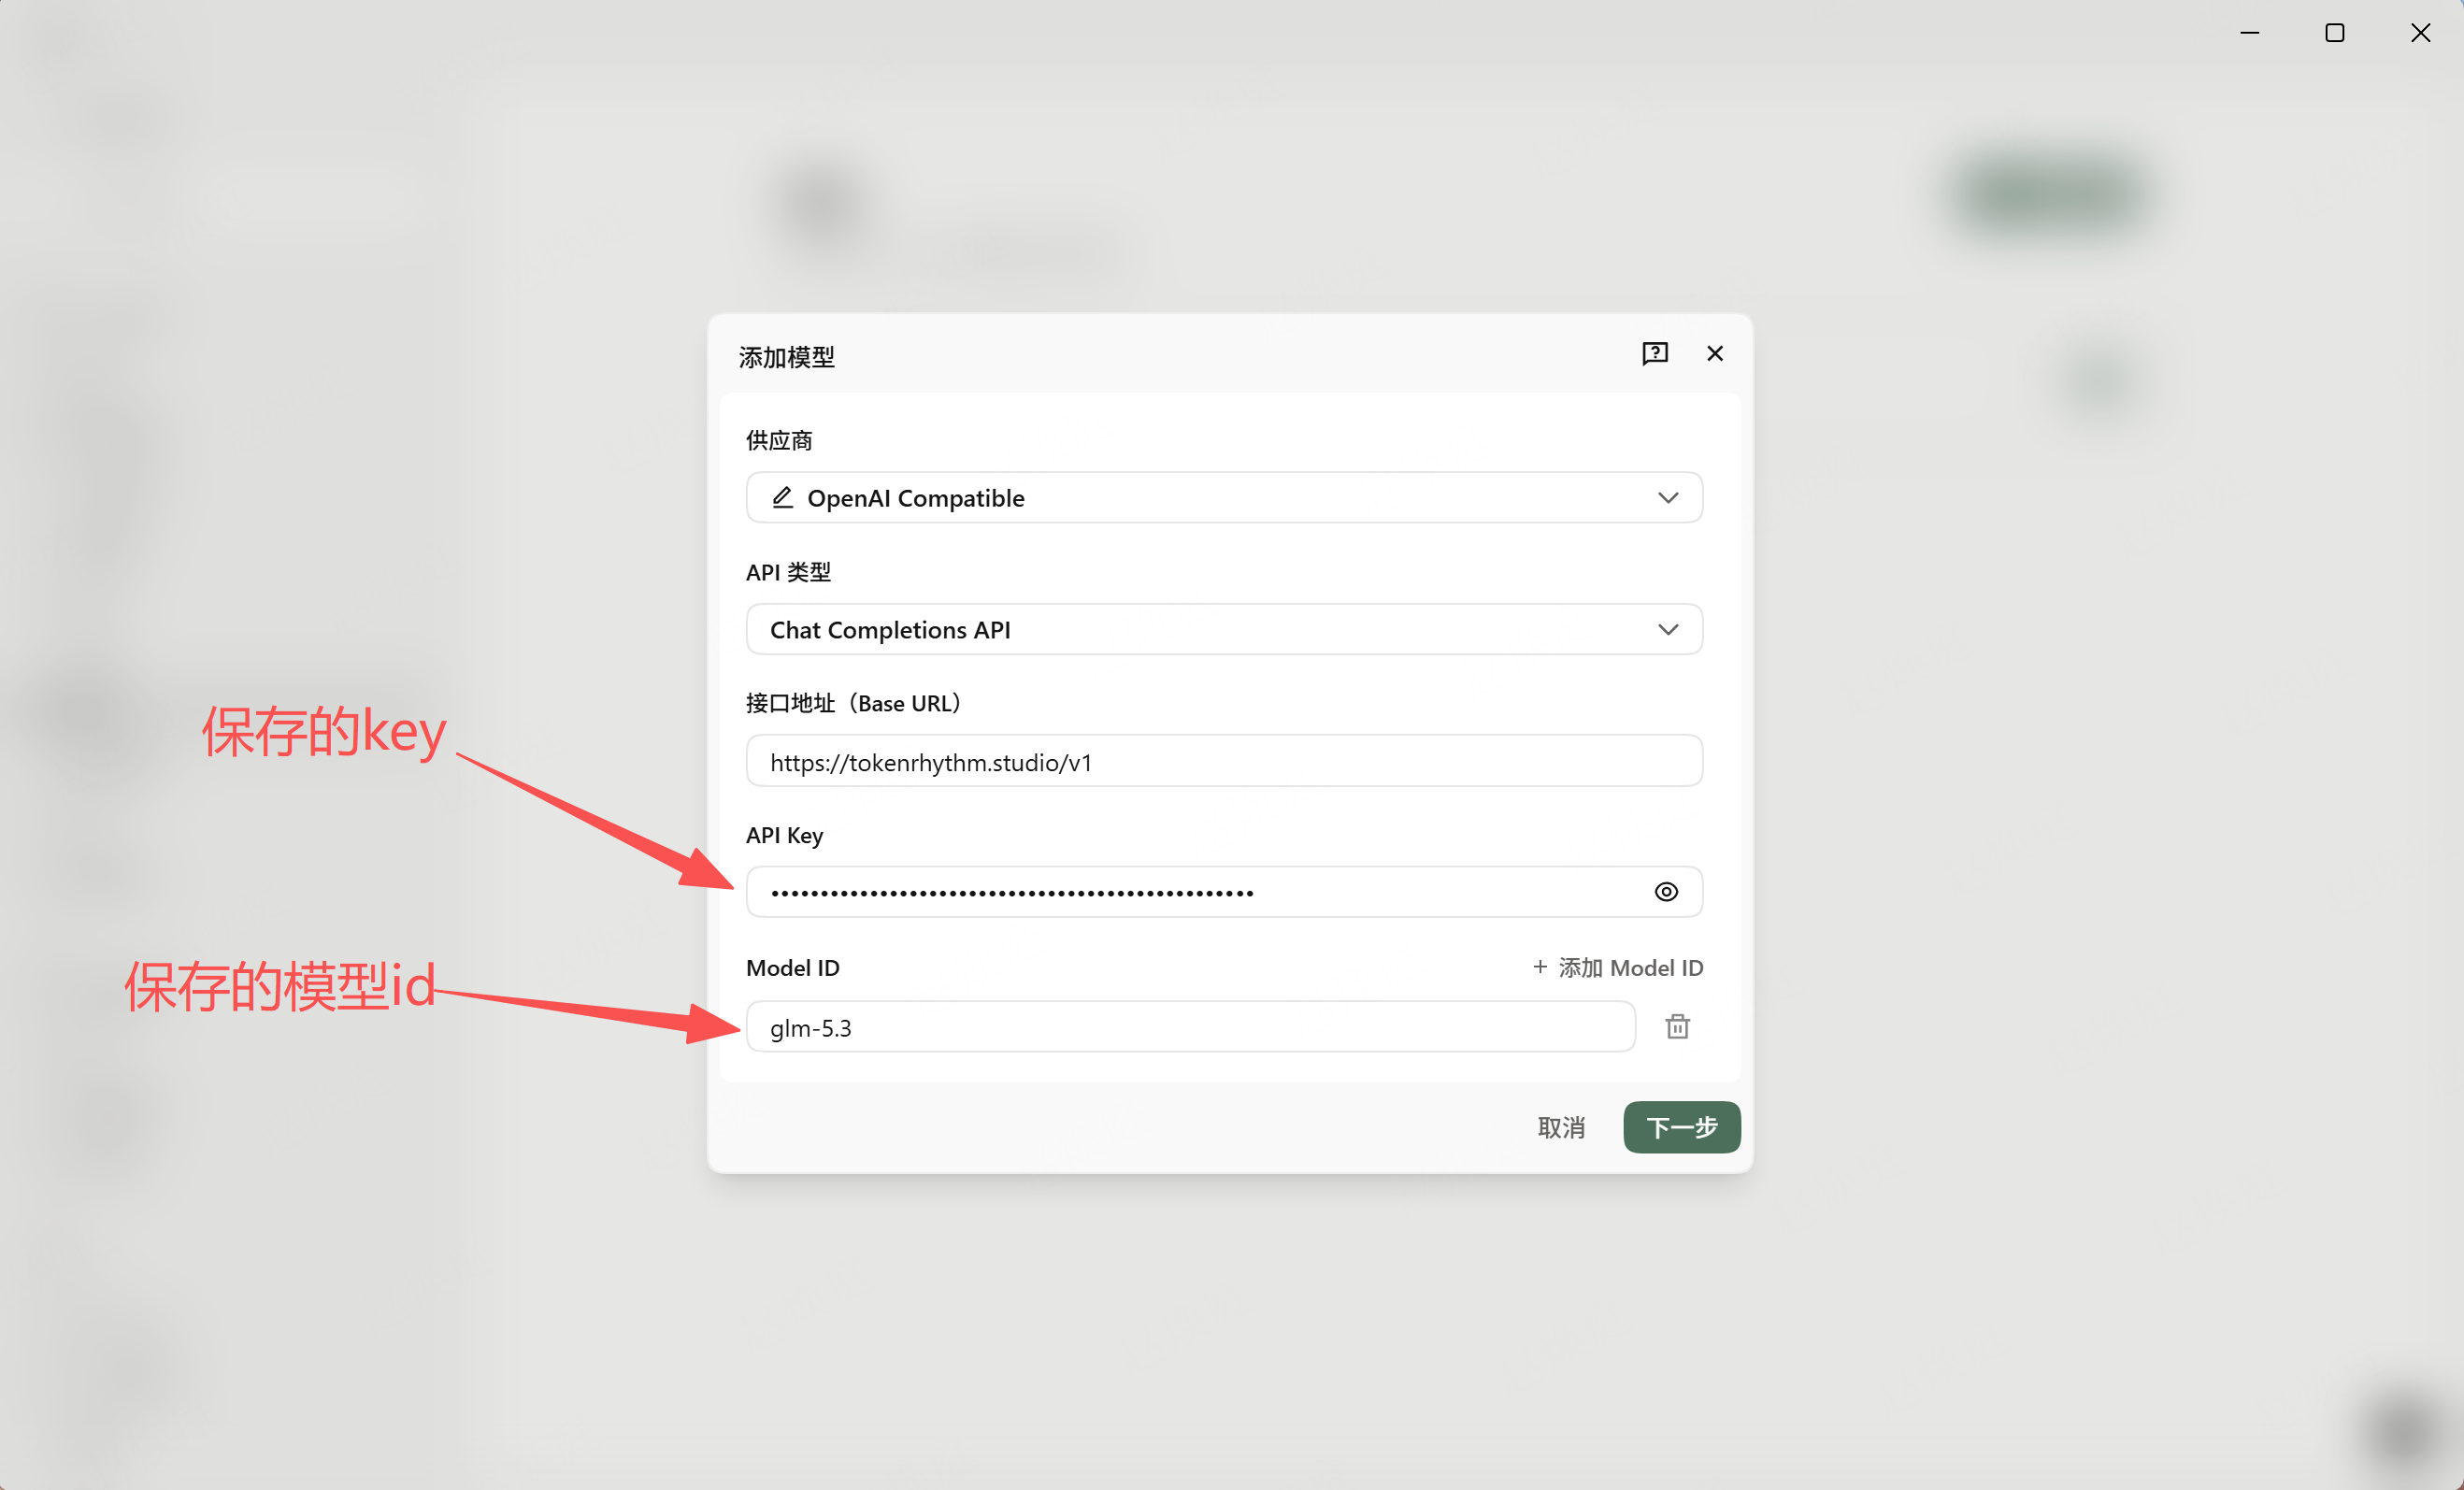Open the help feedback icon in dialog header
This screenshot has height=1490, width=2464.
click(x=1655, y=353)
